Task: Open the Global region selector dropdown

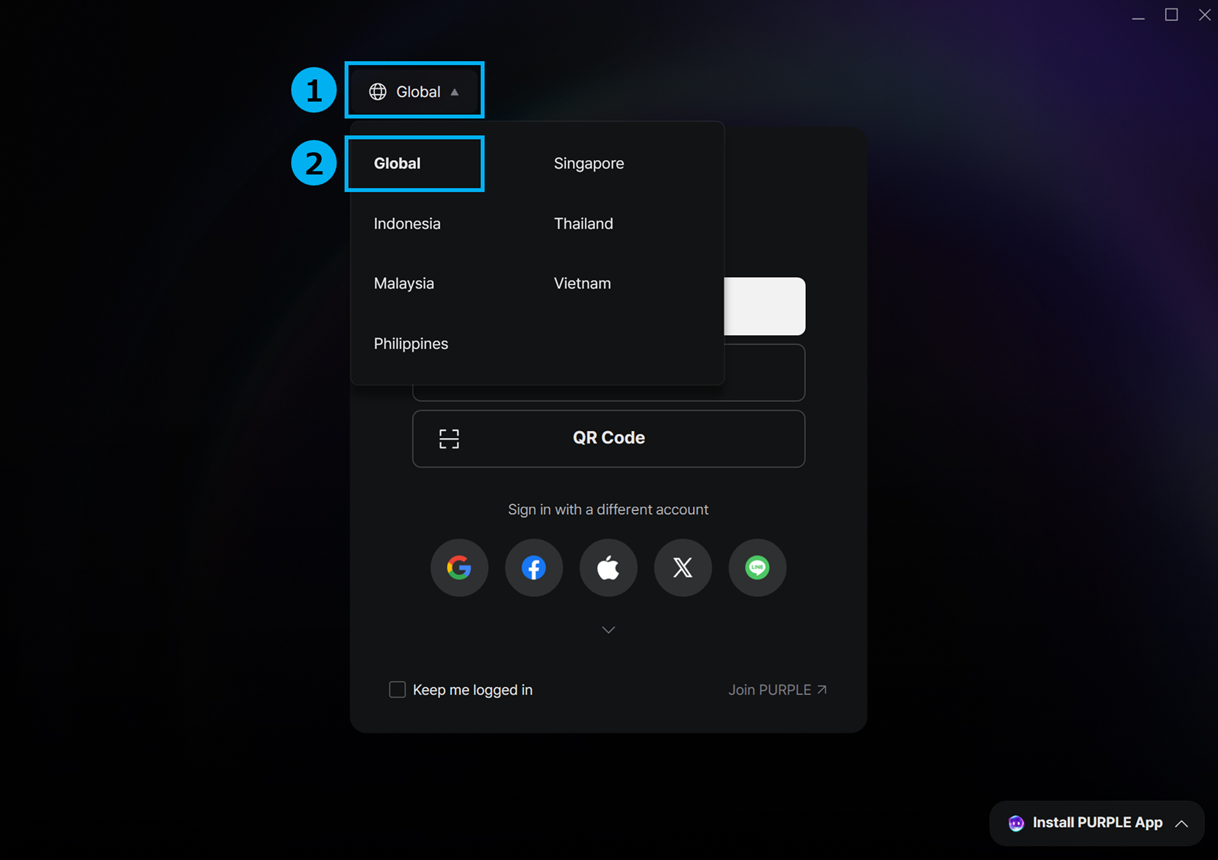Action: tap(415, 91)
